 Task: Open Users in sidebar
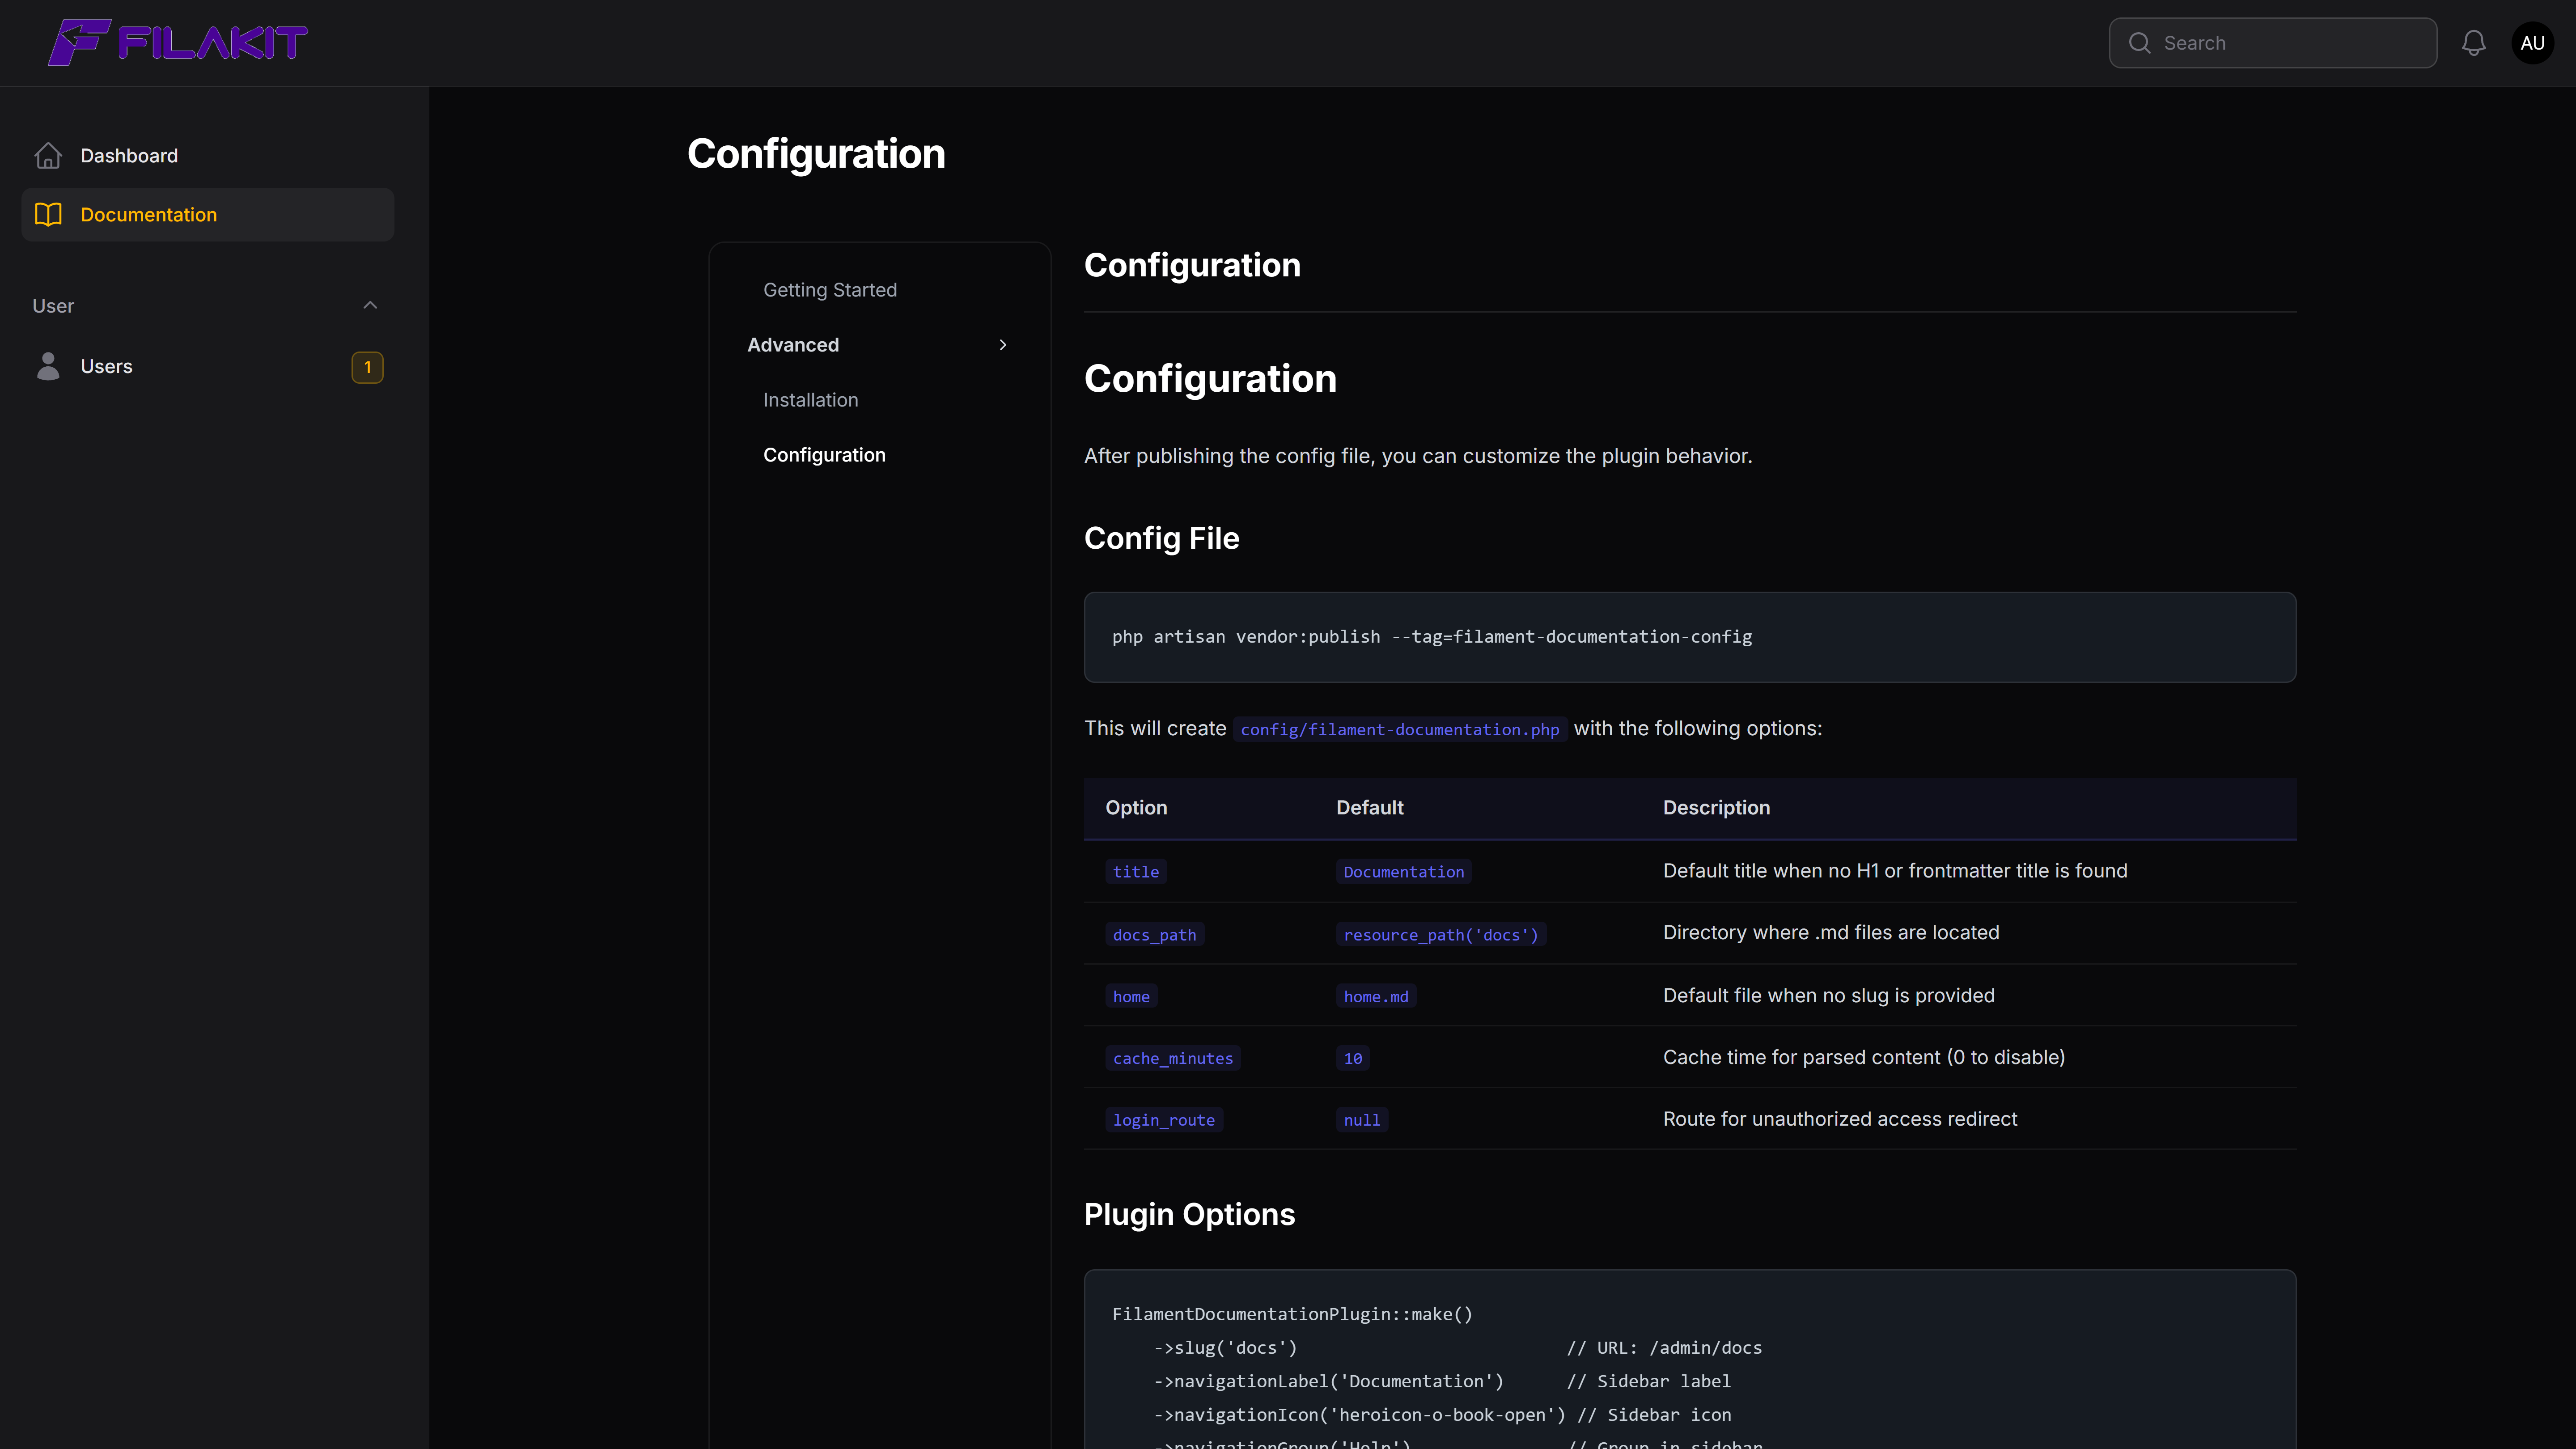point(208,367)
